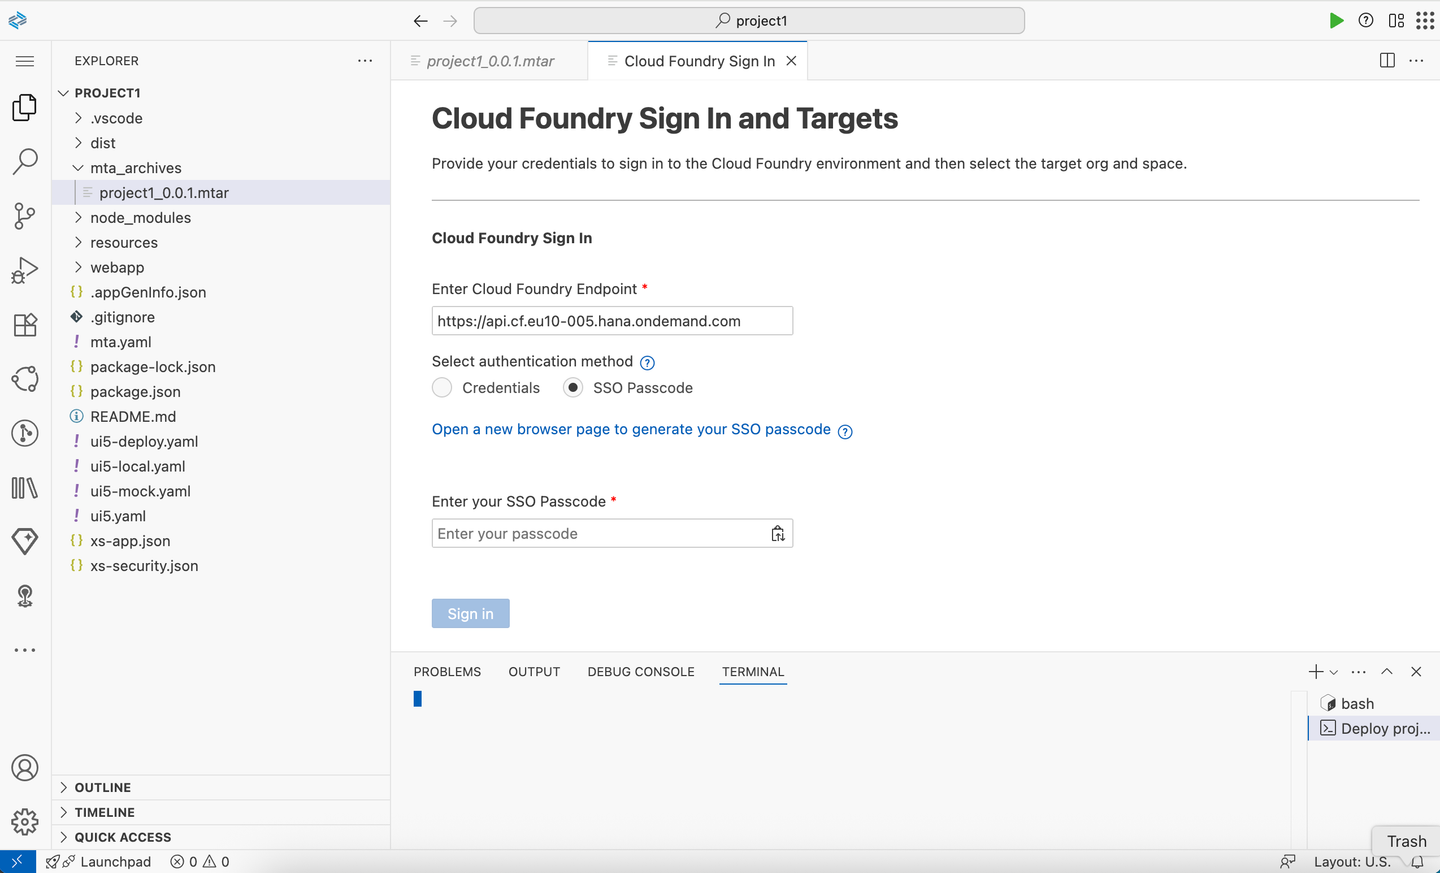Split the editor to the right

point(1387,61)
